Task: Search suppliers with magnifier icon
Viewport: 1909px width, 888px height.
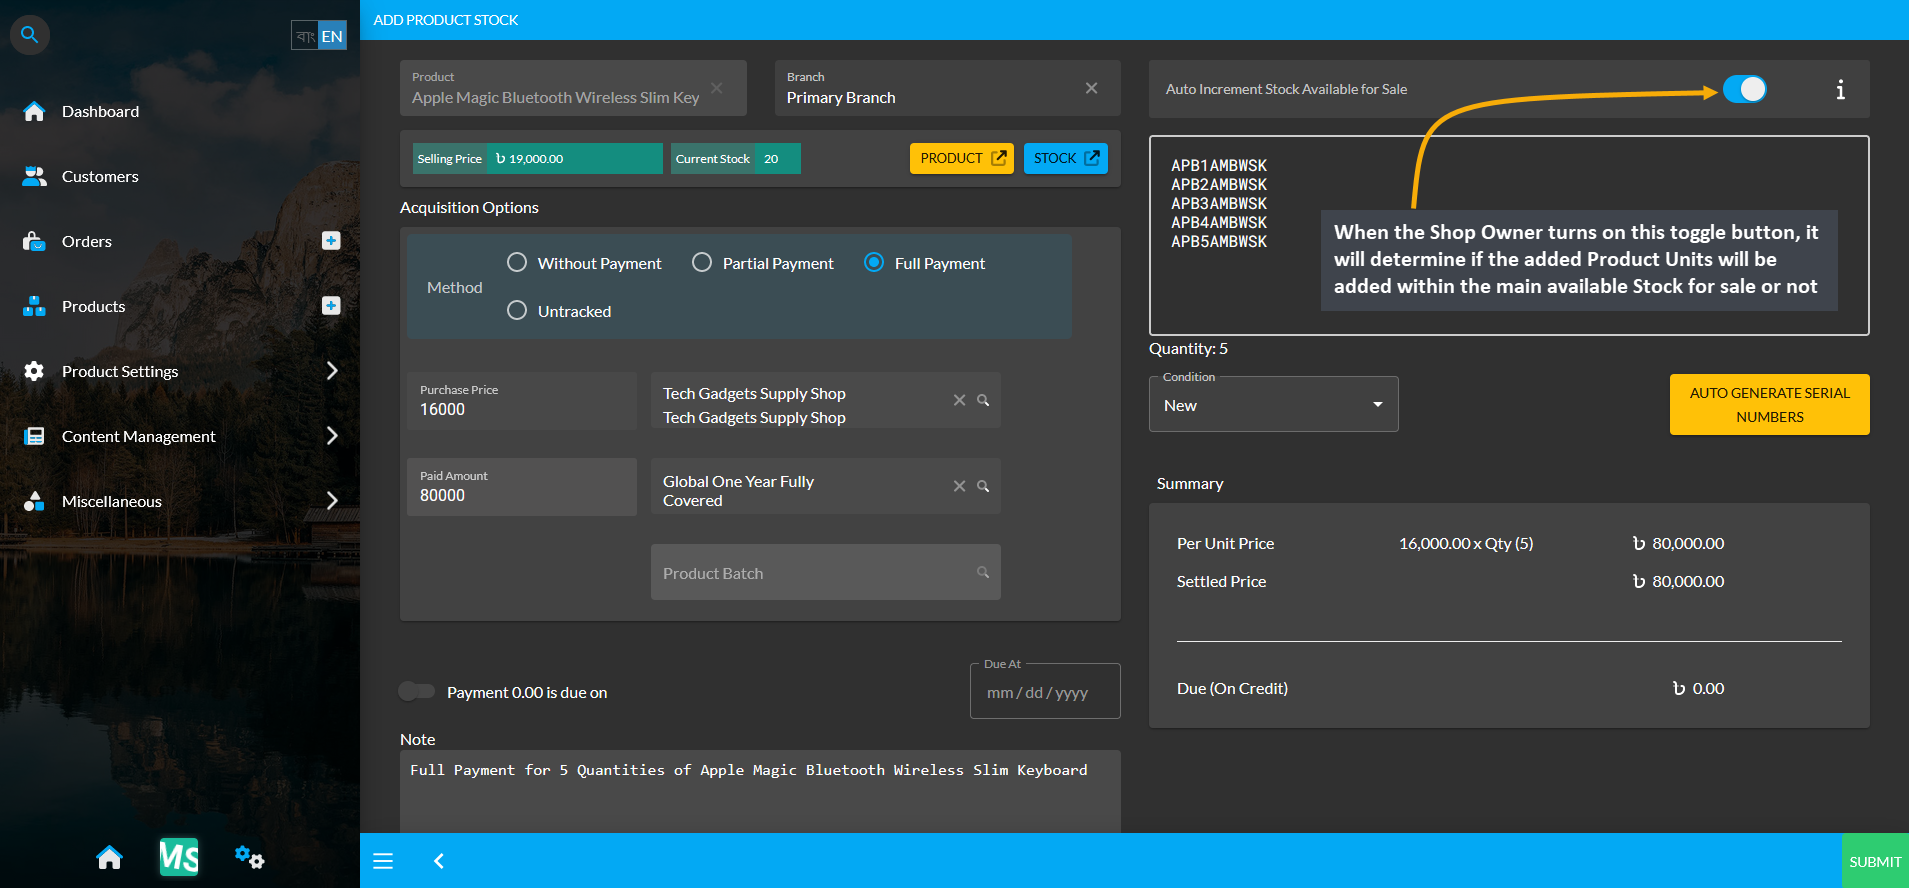Action: (x=983, y=400)
